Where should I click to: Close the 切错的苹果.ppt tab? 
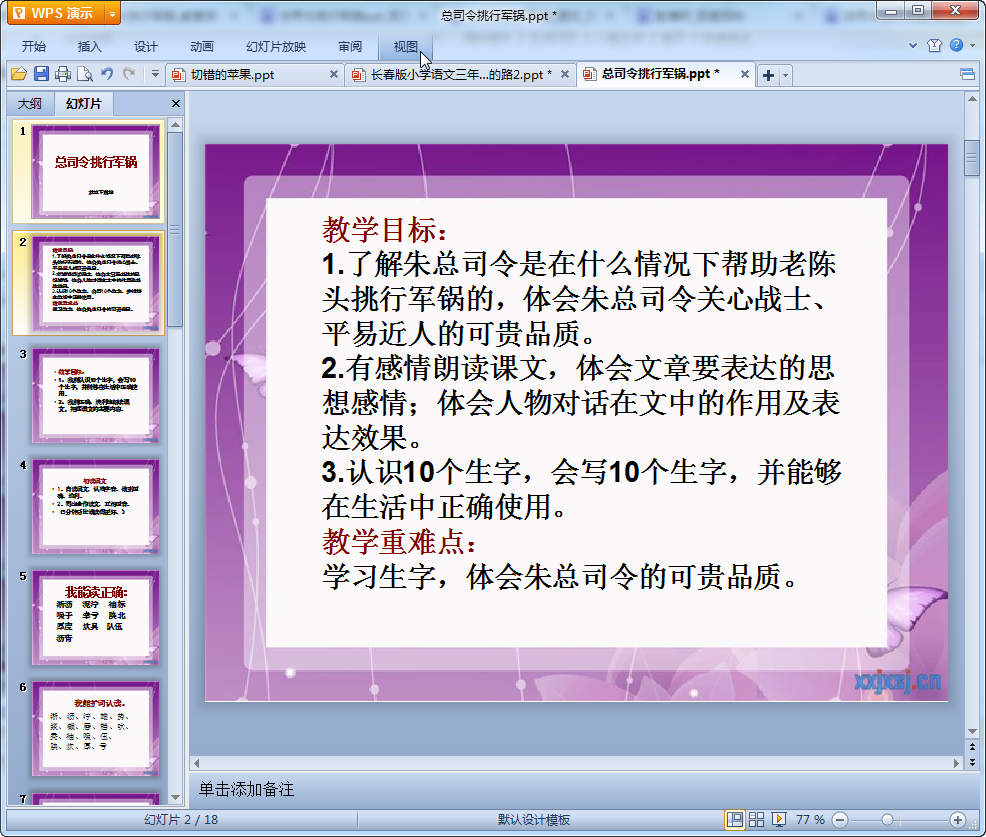[x=334, y=74]
